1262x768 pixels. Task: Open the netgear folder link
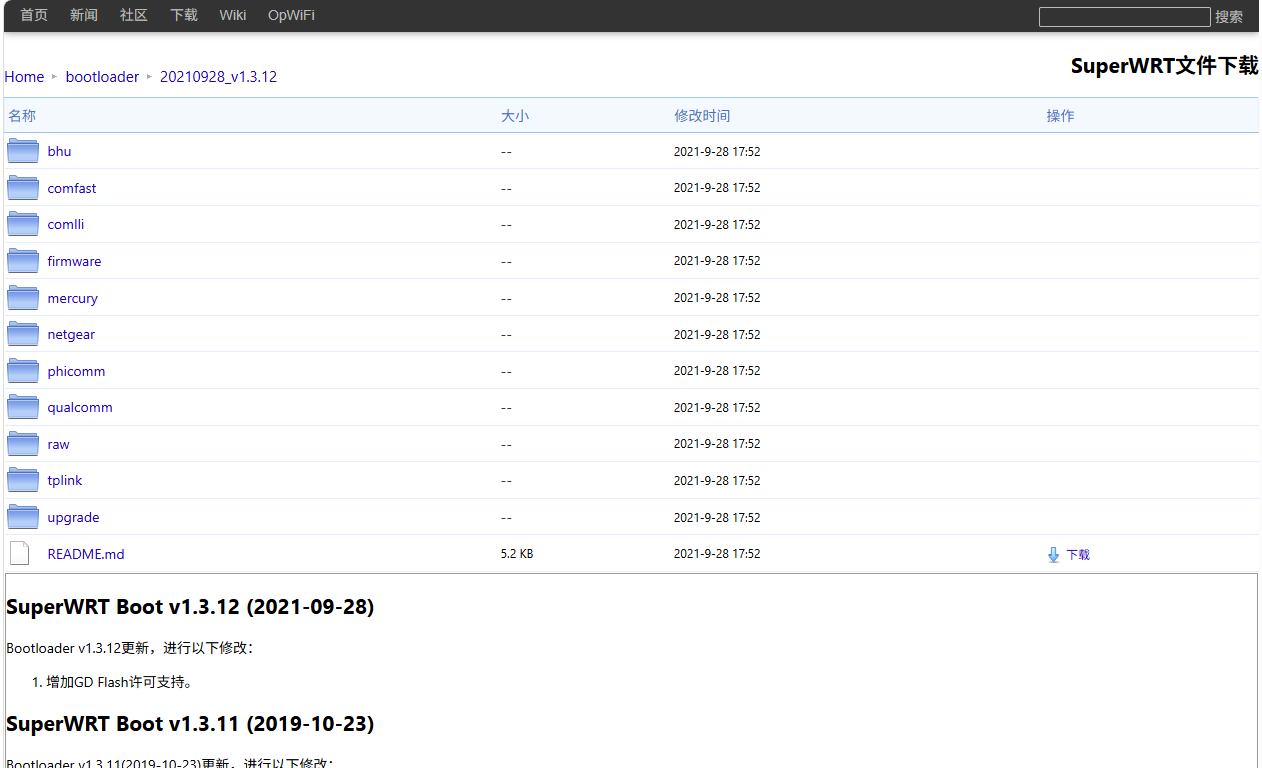[71, 335]
